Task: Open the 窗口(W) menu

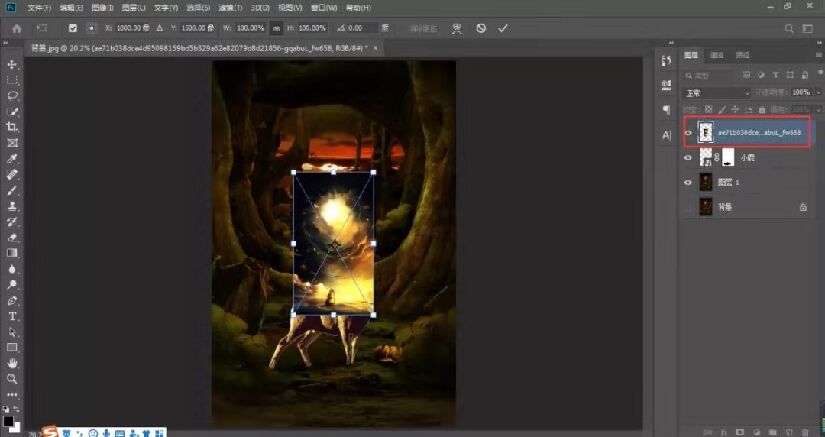Action: pyautogui.click(x=324, y=8)
